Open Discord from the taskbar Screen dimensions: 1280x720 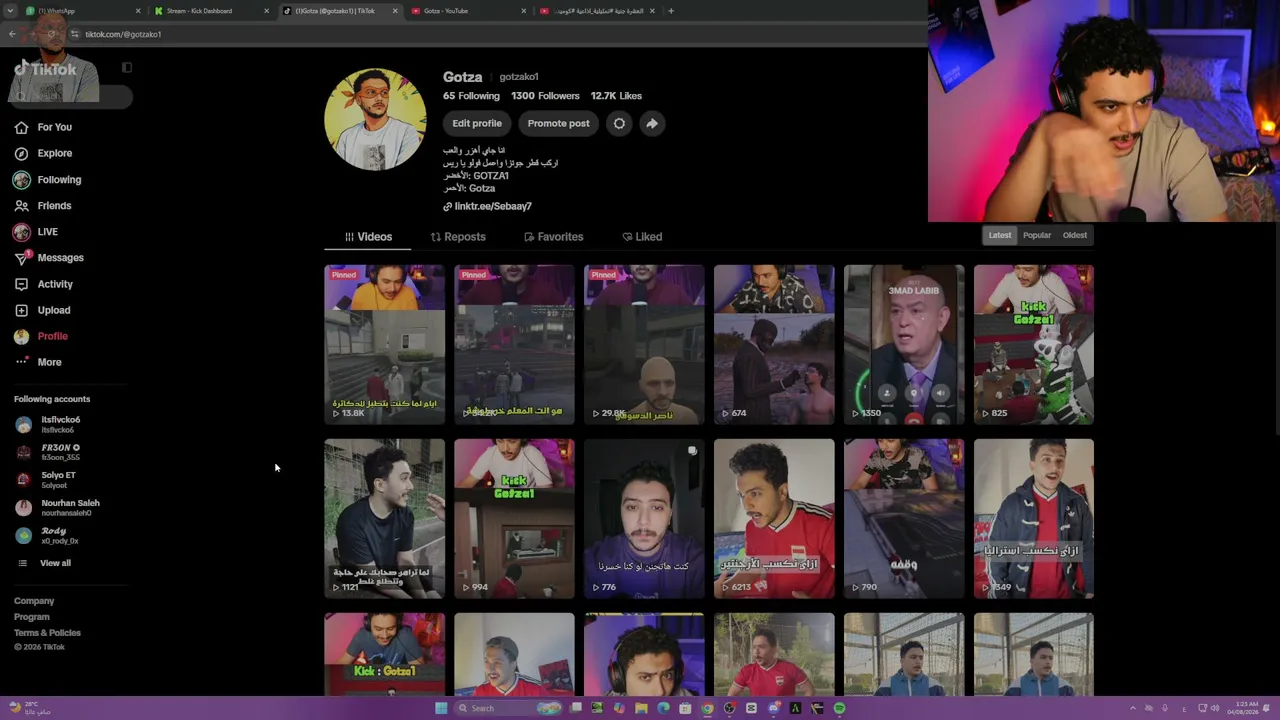[x=773, y=708]
